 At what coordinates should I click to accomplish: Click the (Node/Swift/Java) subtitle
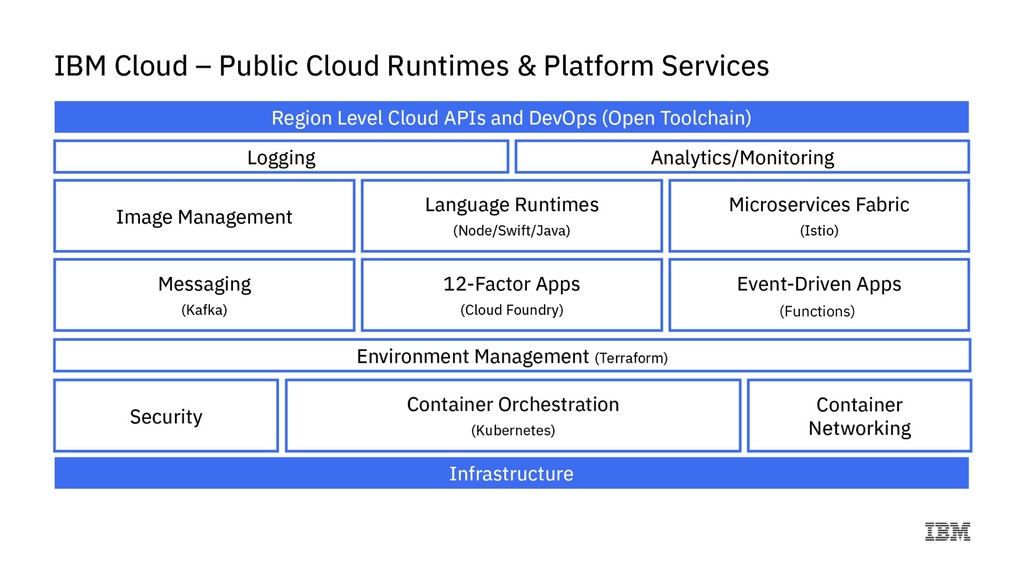511,231
